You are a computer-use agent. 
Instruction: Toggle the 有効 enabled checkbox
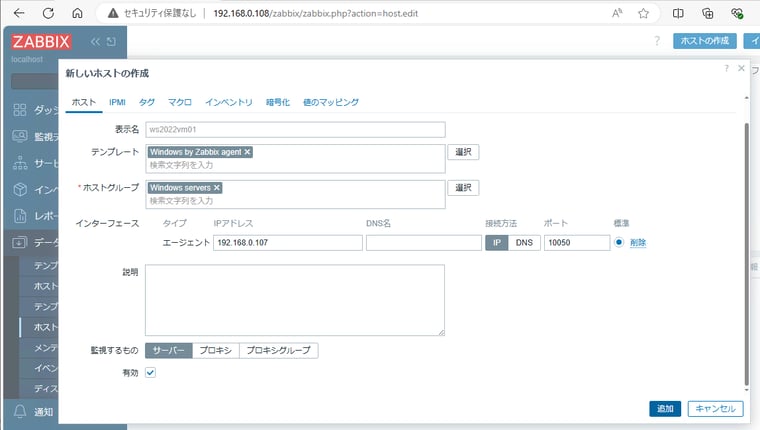[150, 373]
